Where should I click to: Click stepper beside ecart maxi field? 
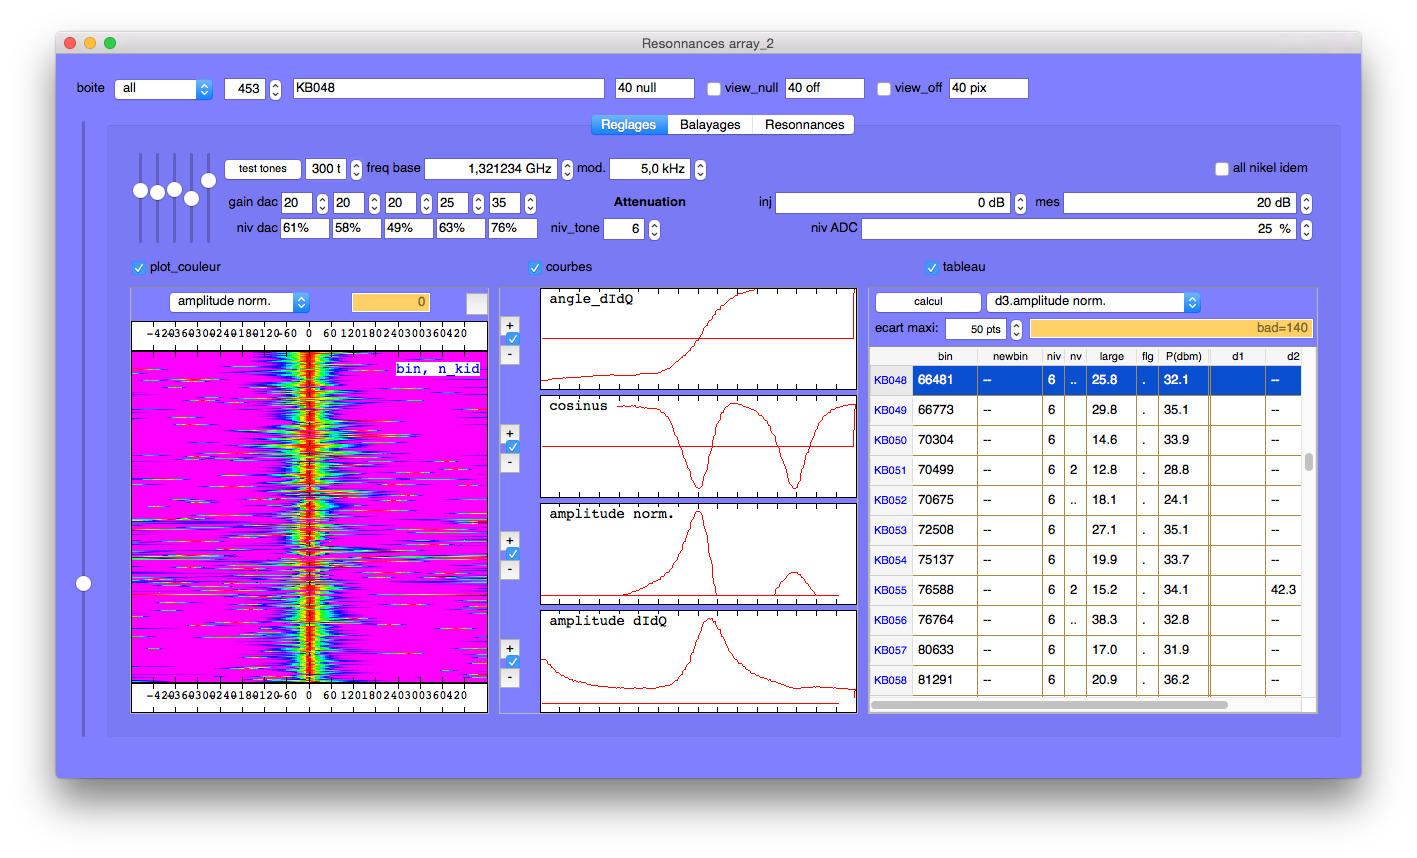1016,329
